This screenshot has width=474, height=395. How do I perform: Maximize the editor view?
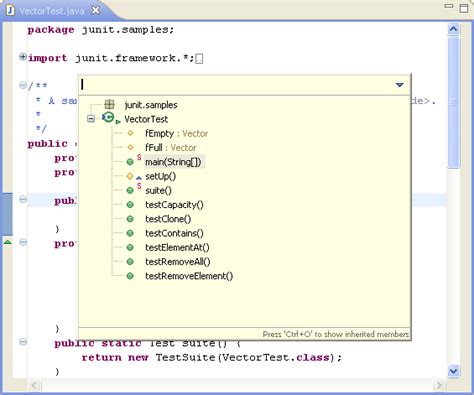tap(464, 8)
